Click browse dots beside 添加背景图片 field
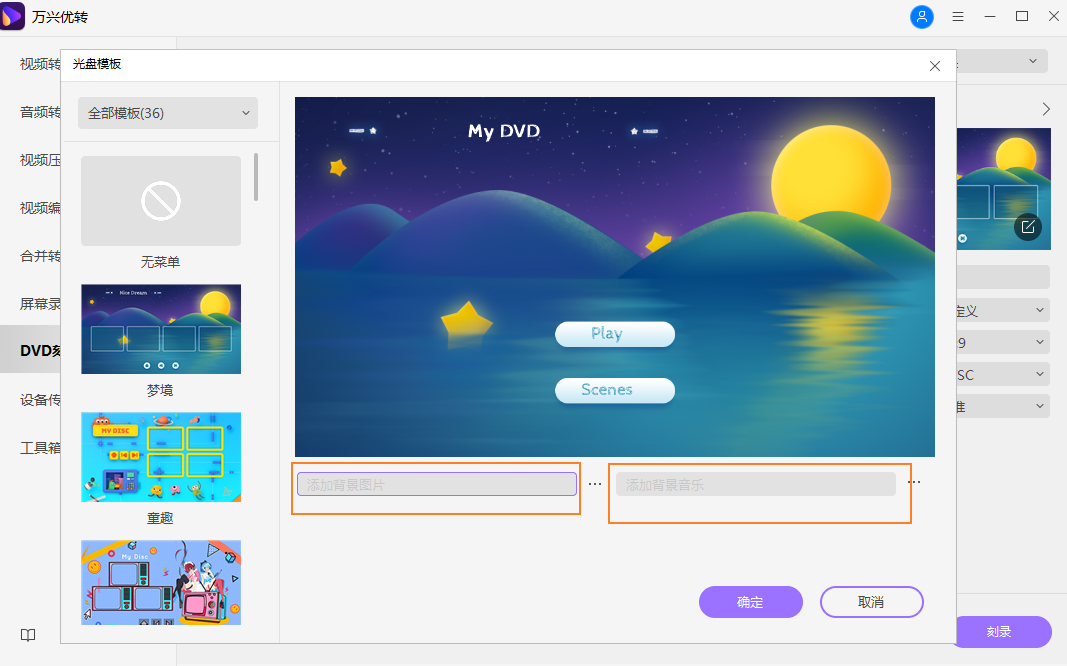1067x666 pixels. click(x=595, y=484)
